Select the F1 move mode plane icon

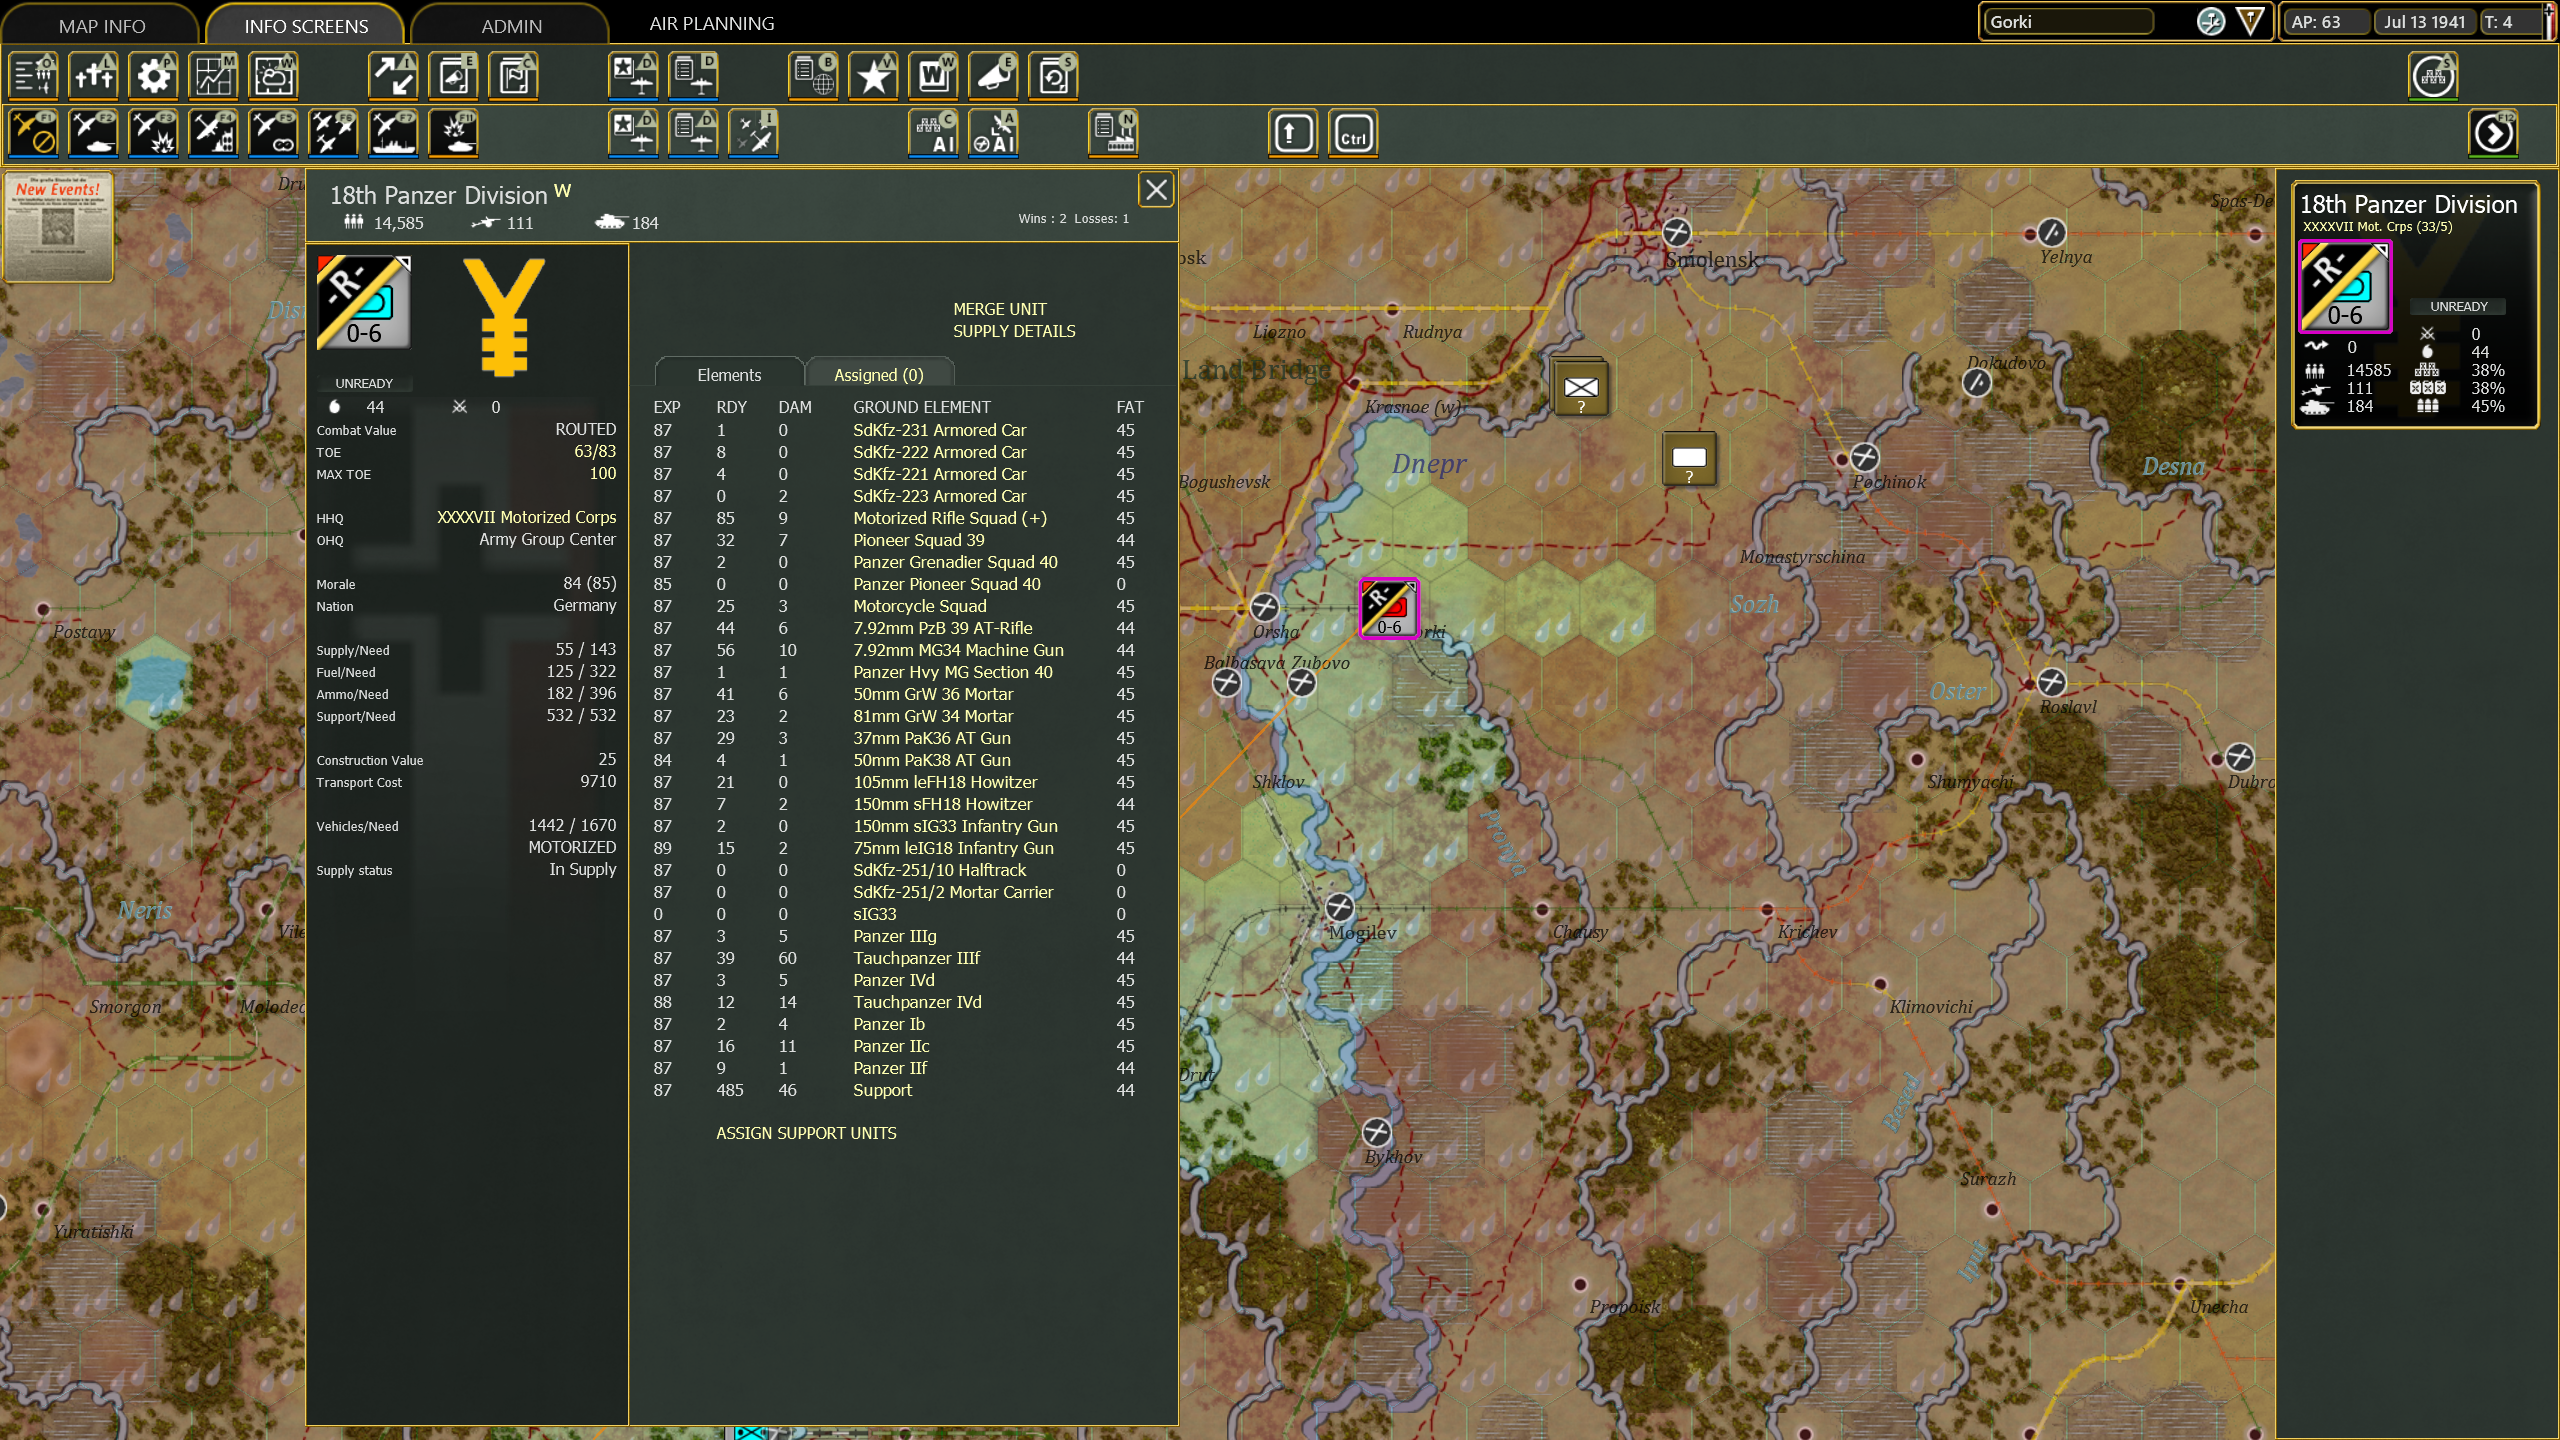(34, 133)
